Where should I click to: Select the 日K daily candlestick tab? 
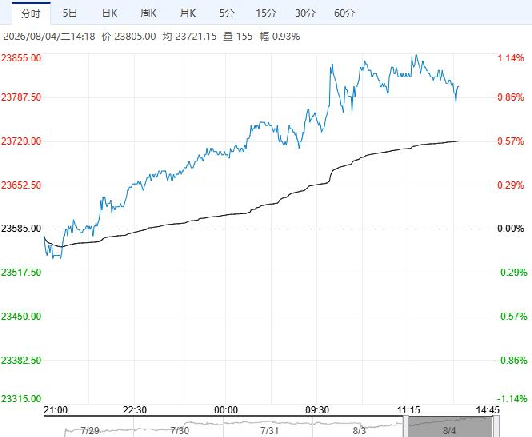point(109,13)
